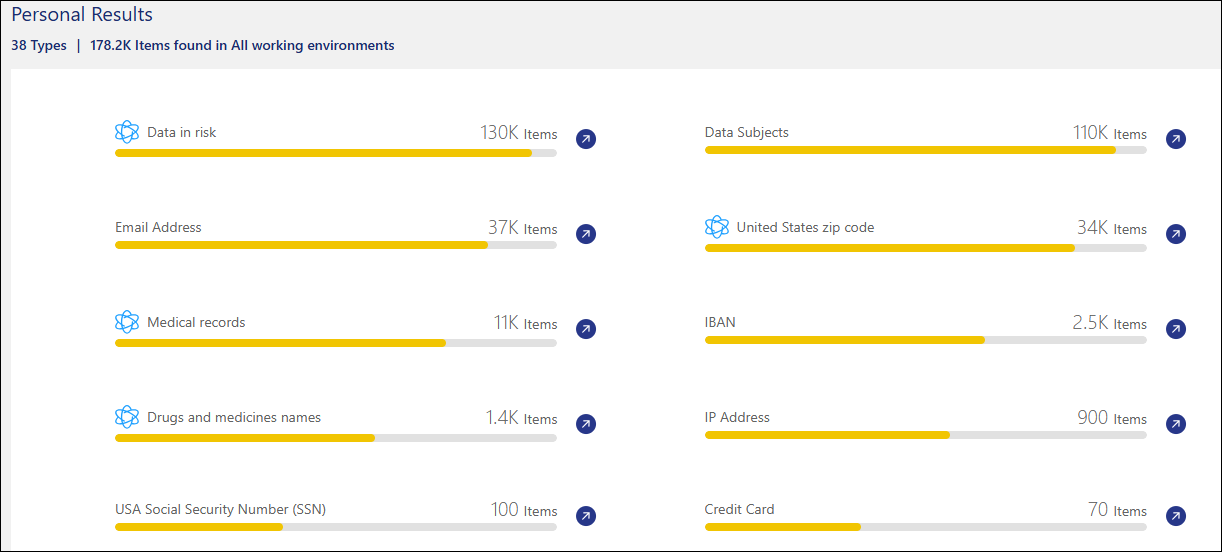1222x552 pixels.
Task: Open Credit Card results arrow
Action: [1176, 516]
